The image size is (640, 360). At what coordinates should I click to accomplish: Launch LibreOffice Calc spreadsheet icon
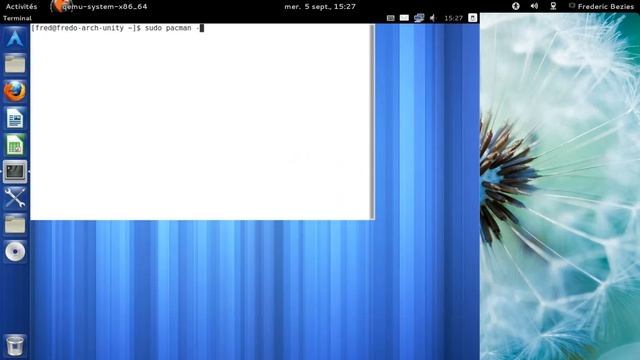tap(15, 145)
